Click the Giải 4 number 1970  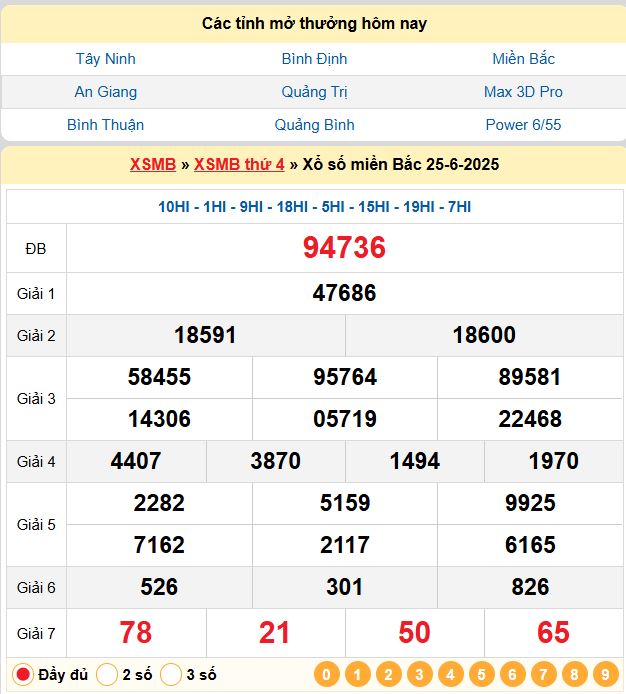(554, 461)
